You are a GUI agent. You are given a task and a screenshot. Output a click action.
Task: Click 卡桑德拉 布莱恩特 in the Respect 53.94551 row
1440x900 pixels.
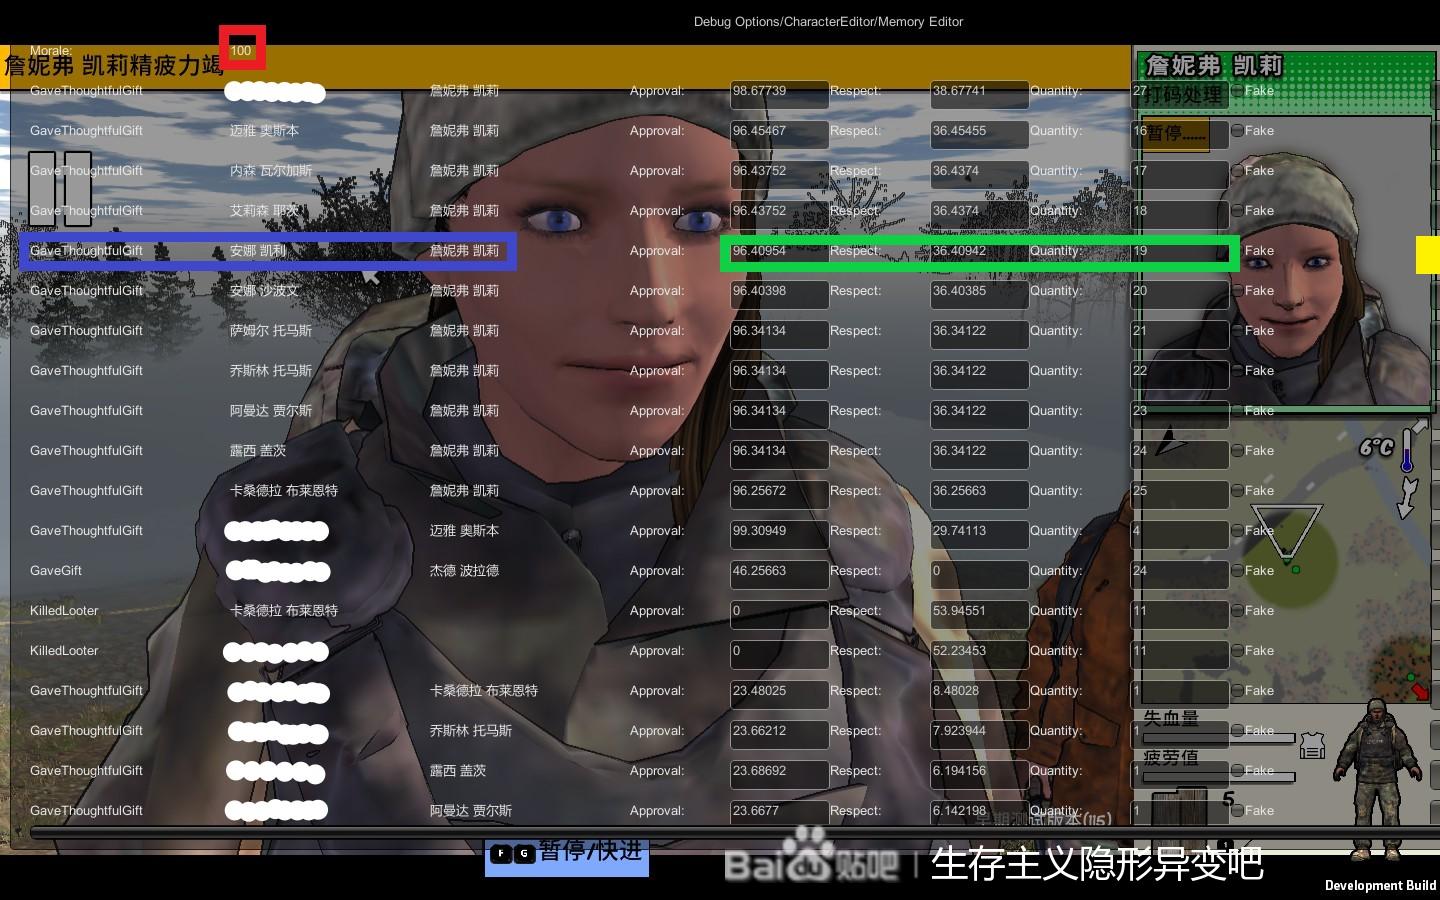[x=284, y=611]
